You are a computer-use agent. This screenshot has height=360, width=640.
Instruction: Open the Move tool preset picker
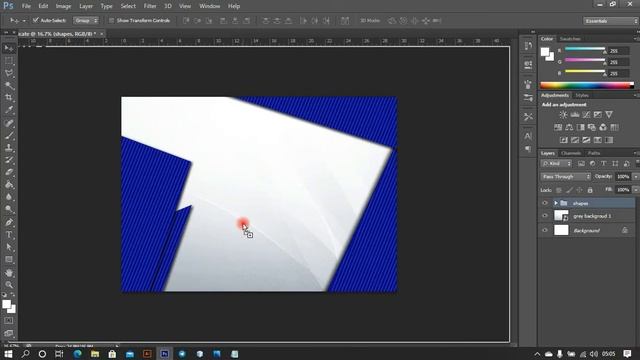[18, 20]
